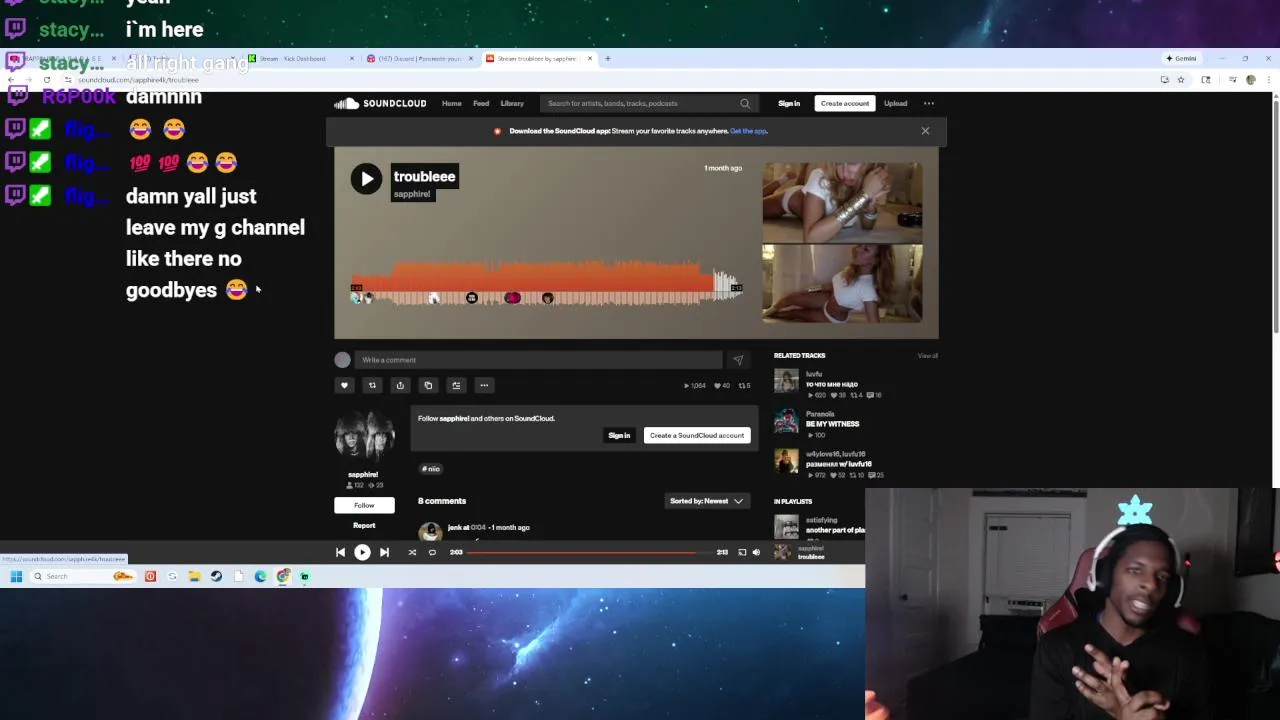Image resolution: width=1280 pixels, height=720 pixels.
Task: Send the comment with the paper plane icon
Action: click(x=738, y=360)
